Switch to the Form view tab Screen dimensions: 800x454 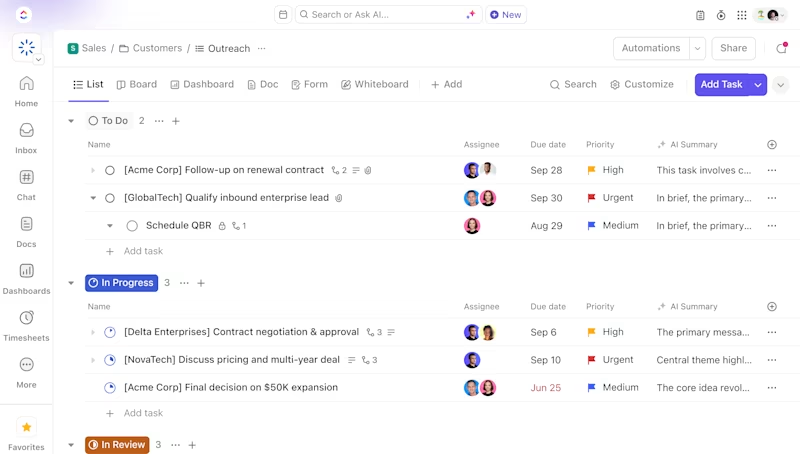pos(309,84)
